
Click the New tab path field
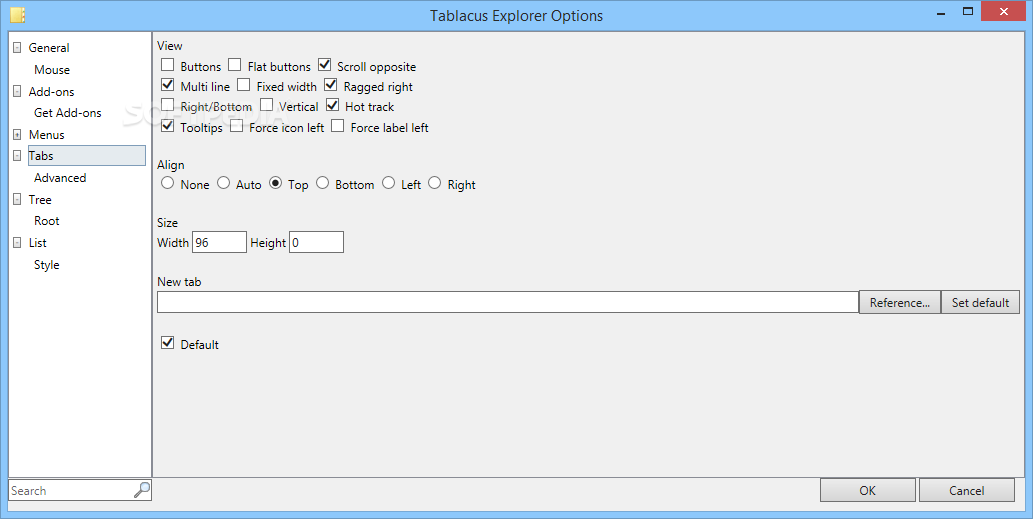point(507,302)
